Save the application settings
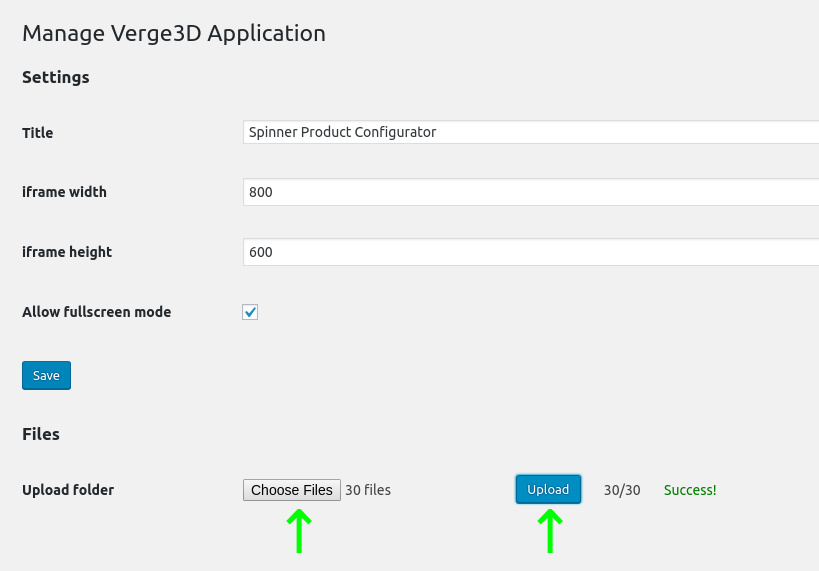 tap(46, 375)
